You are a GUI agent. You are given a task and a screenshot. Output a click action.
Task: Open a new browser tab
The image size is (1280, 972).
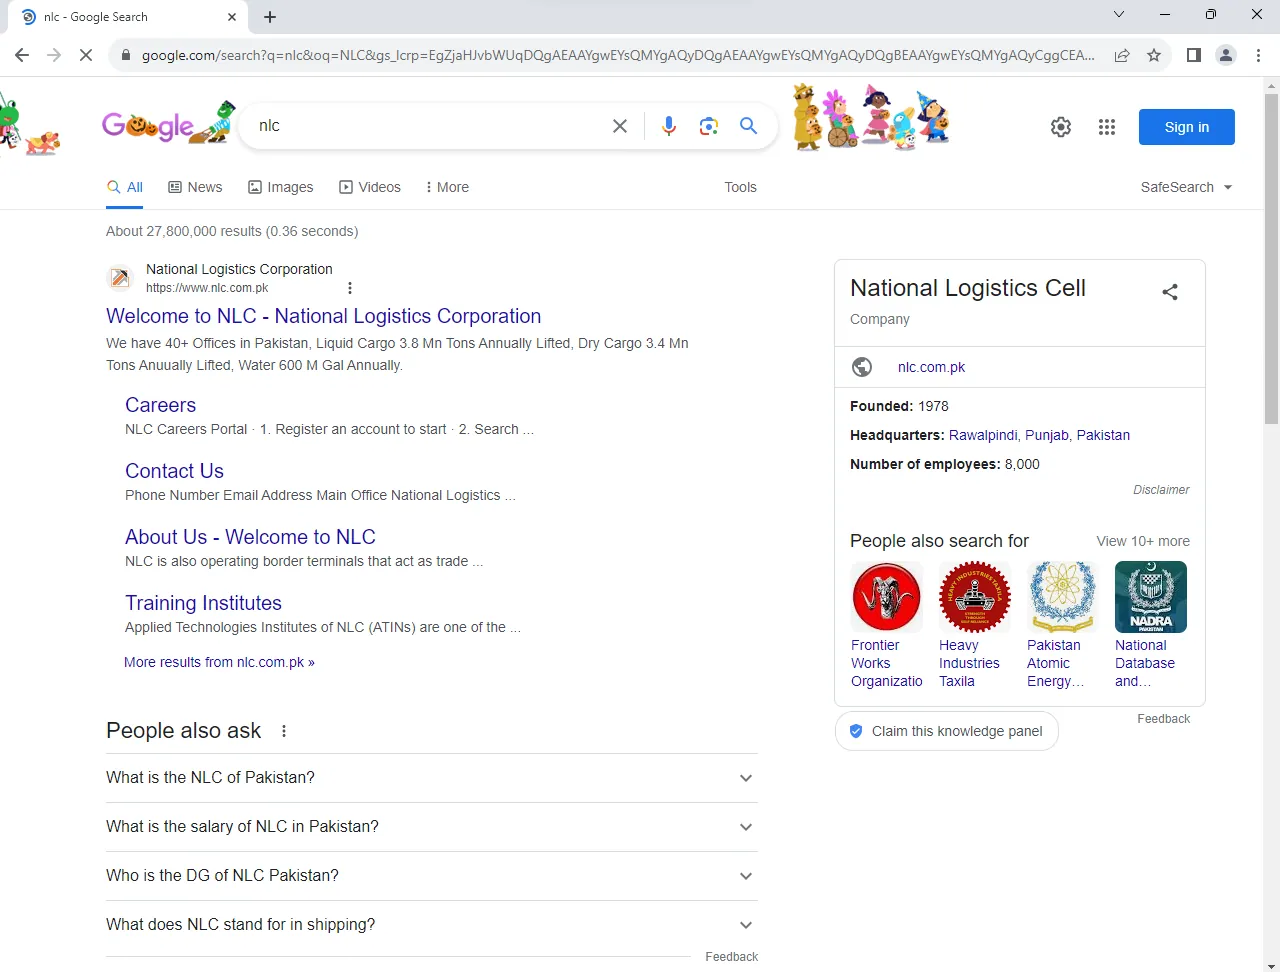click(270, 17)
